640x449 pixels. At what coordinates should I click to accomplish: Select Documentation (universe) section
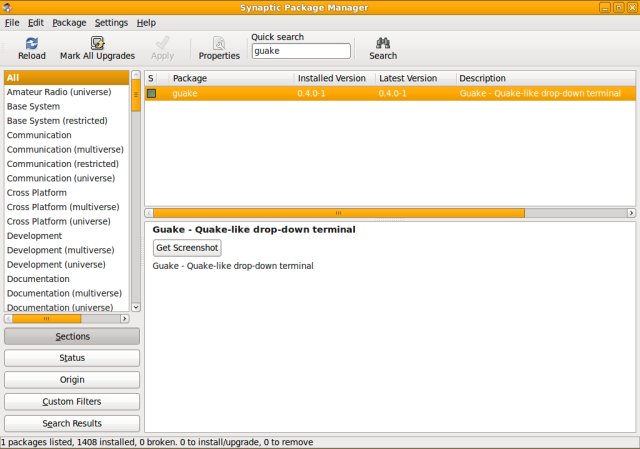(x=67, y=307)
